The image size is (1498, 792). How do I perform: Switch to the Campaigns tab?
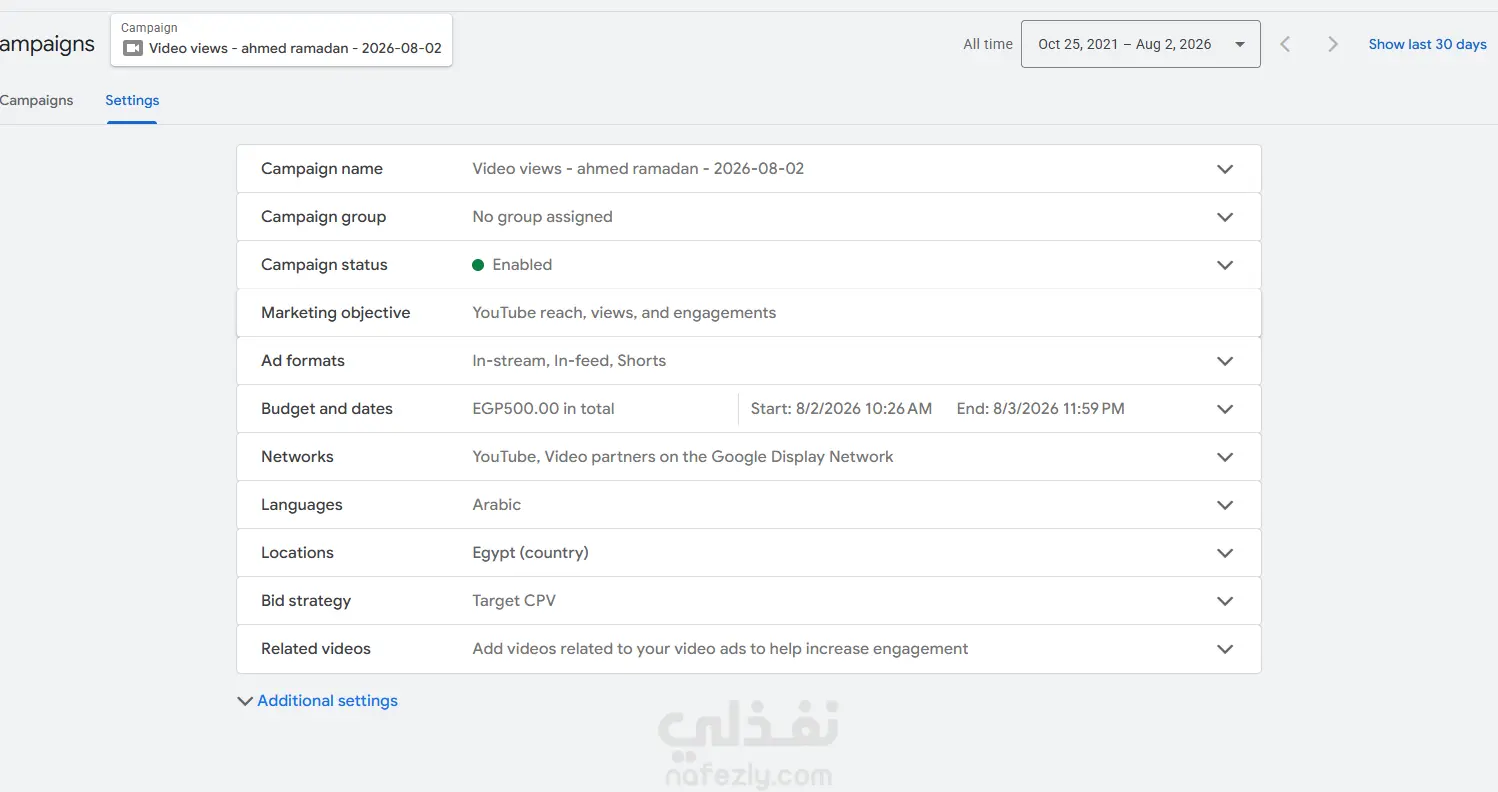click(36, 100)
